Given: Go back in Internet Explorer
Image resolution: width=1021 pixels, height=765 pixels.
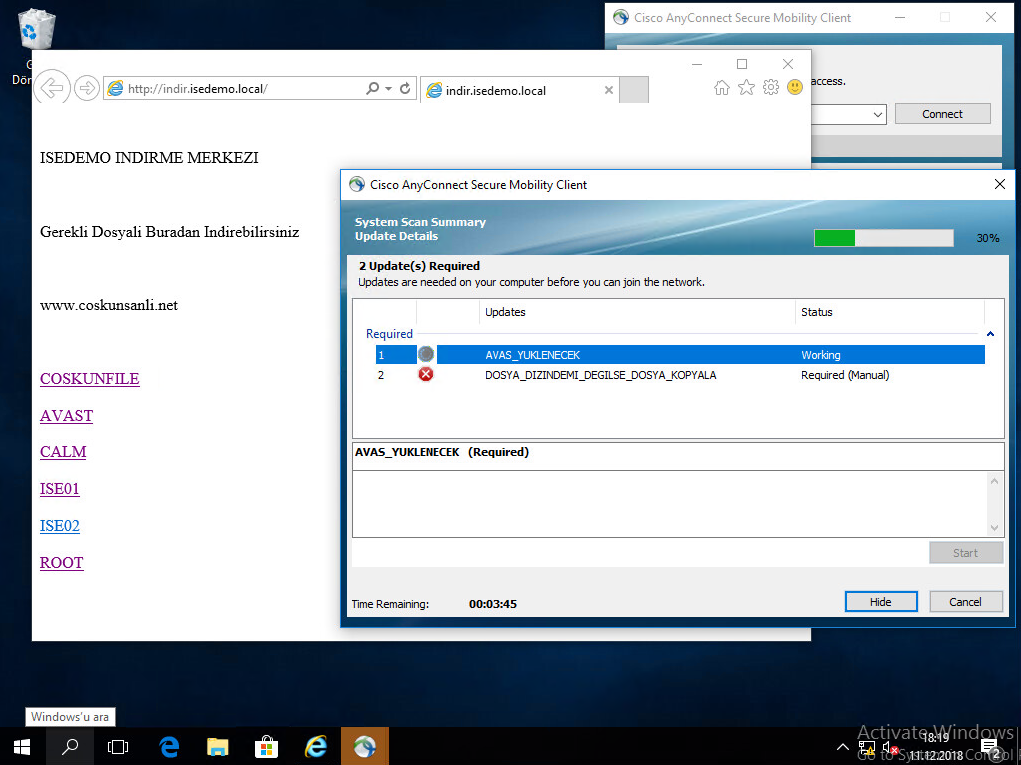Looking at the screenshot, I should coord(52,87).
